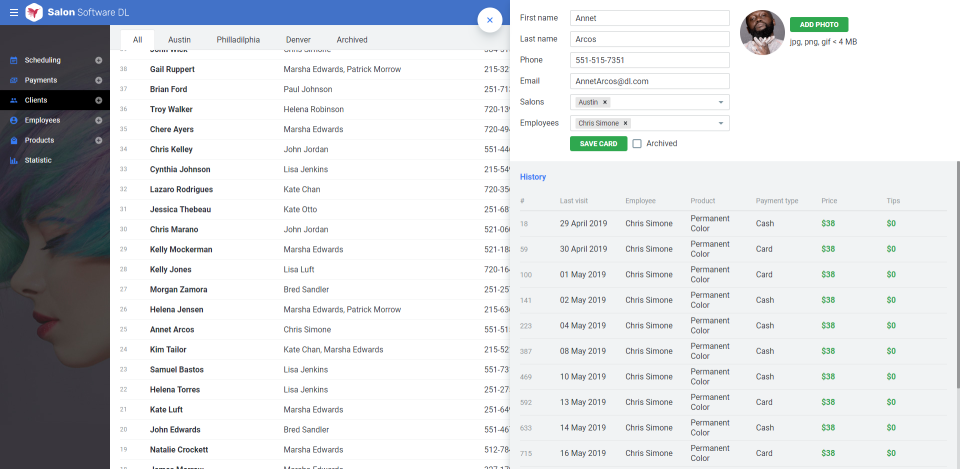Open Statistic in the sidebar

tap(38, 160)
